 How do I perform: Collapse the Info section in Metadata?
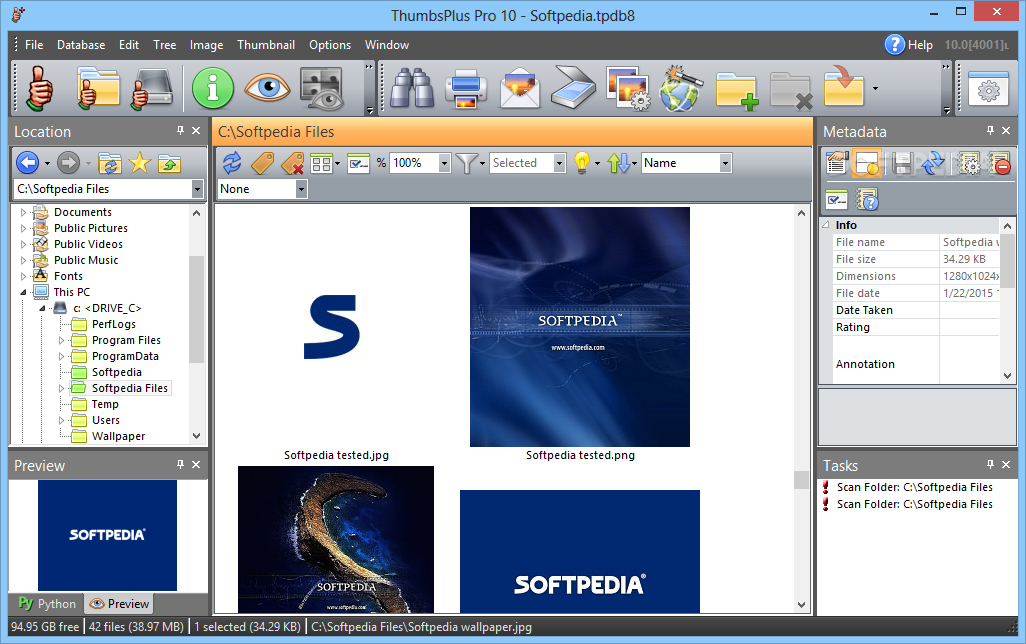pos(826,225)
